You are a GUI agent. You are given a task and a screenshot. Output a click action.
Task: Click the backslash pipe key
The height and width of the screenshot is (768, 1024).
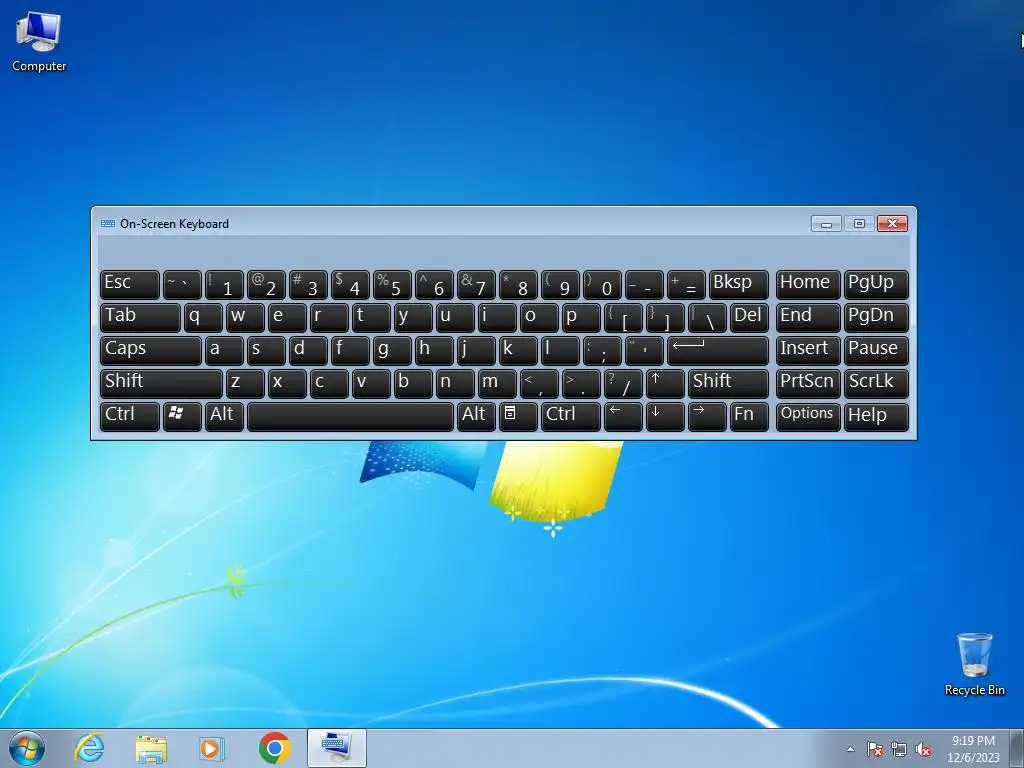pyautogui.click(x=707, y=317)
